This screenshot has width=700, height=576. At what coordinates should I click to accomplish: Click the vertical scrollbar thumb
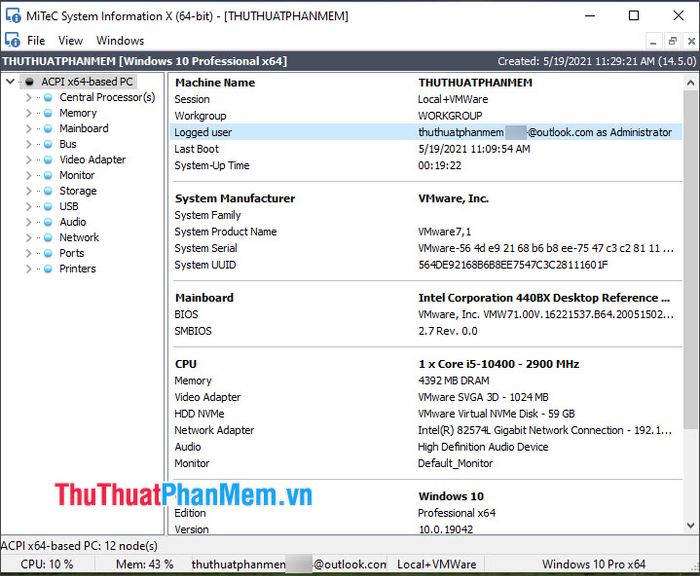(690, 259)
